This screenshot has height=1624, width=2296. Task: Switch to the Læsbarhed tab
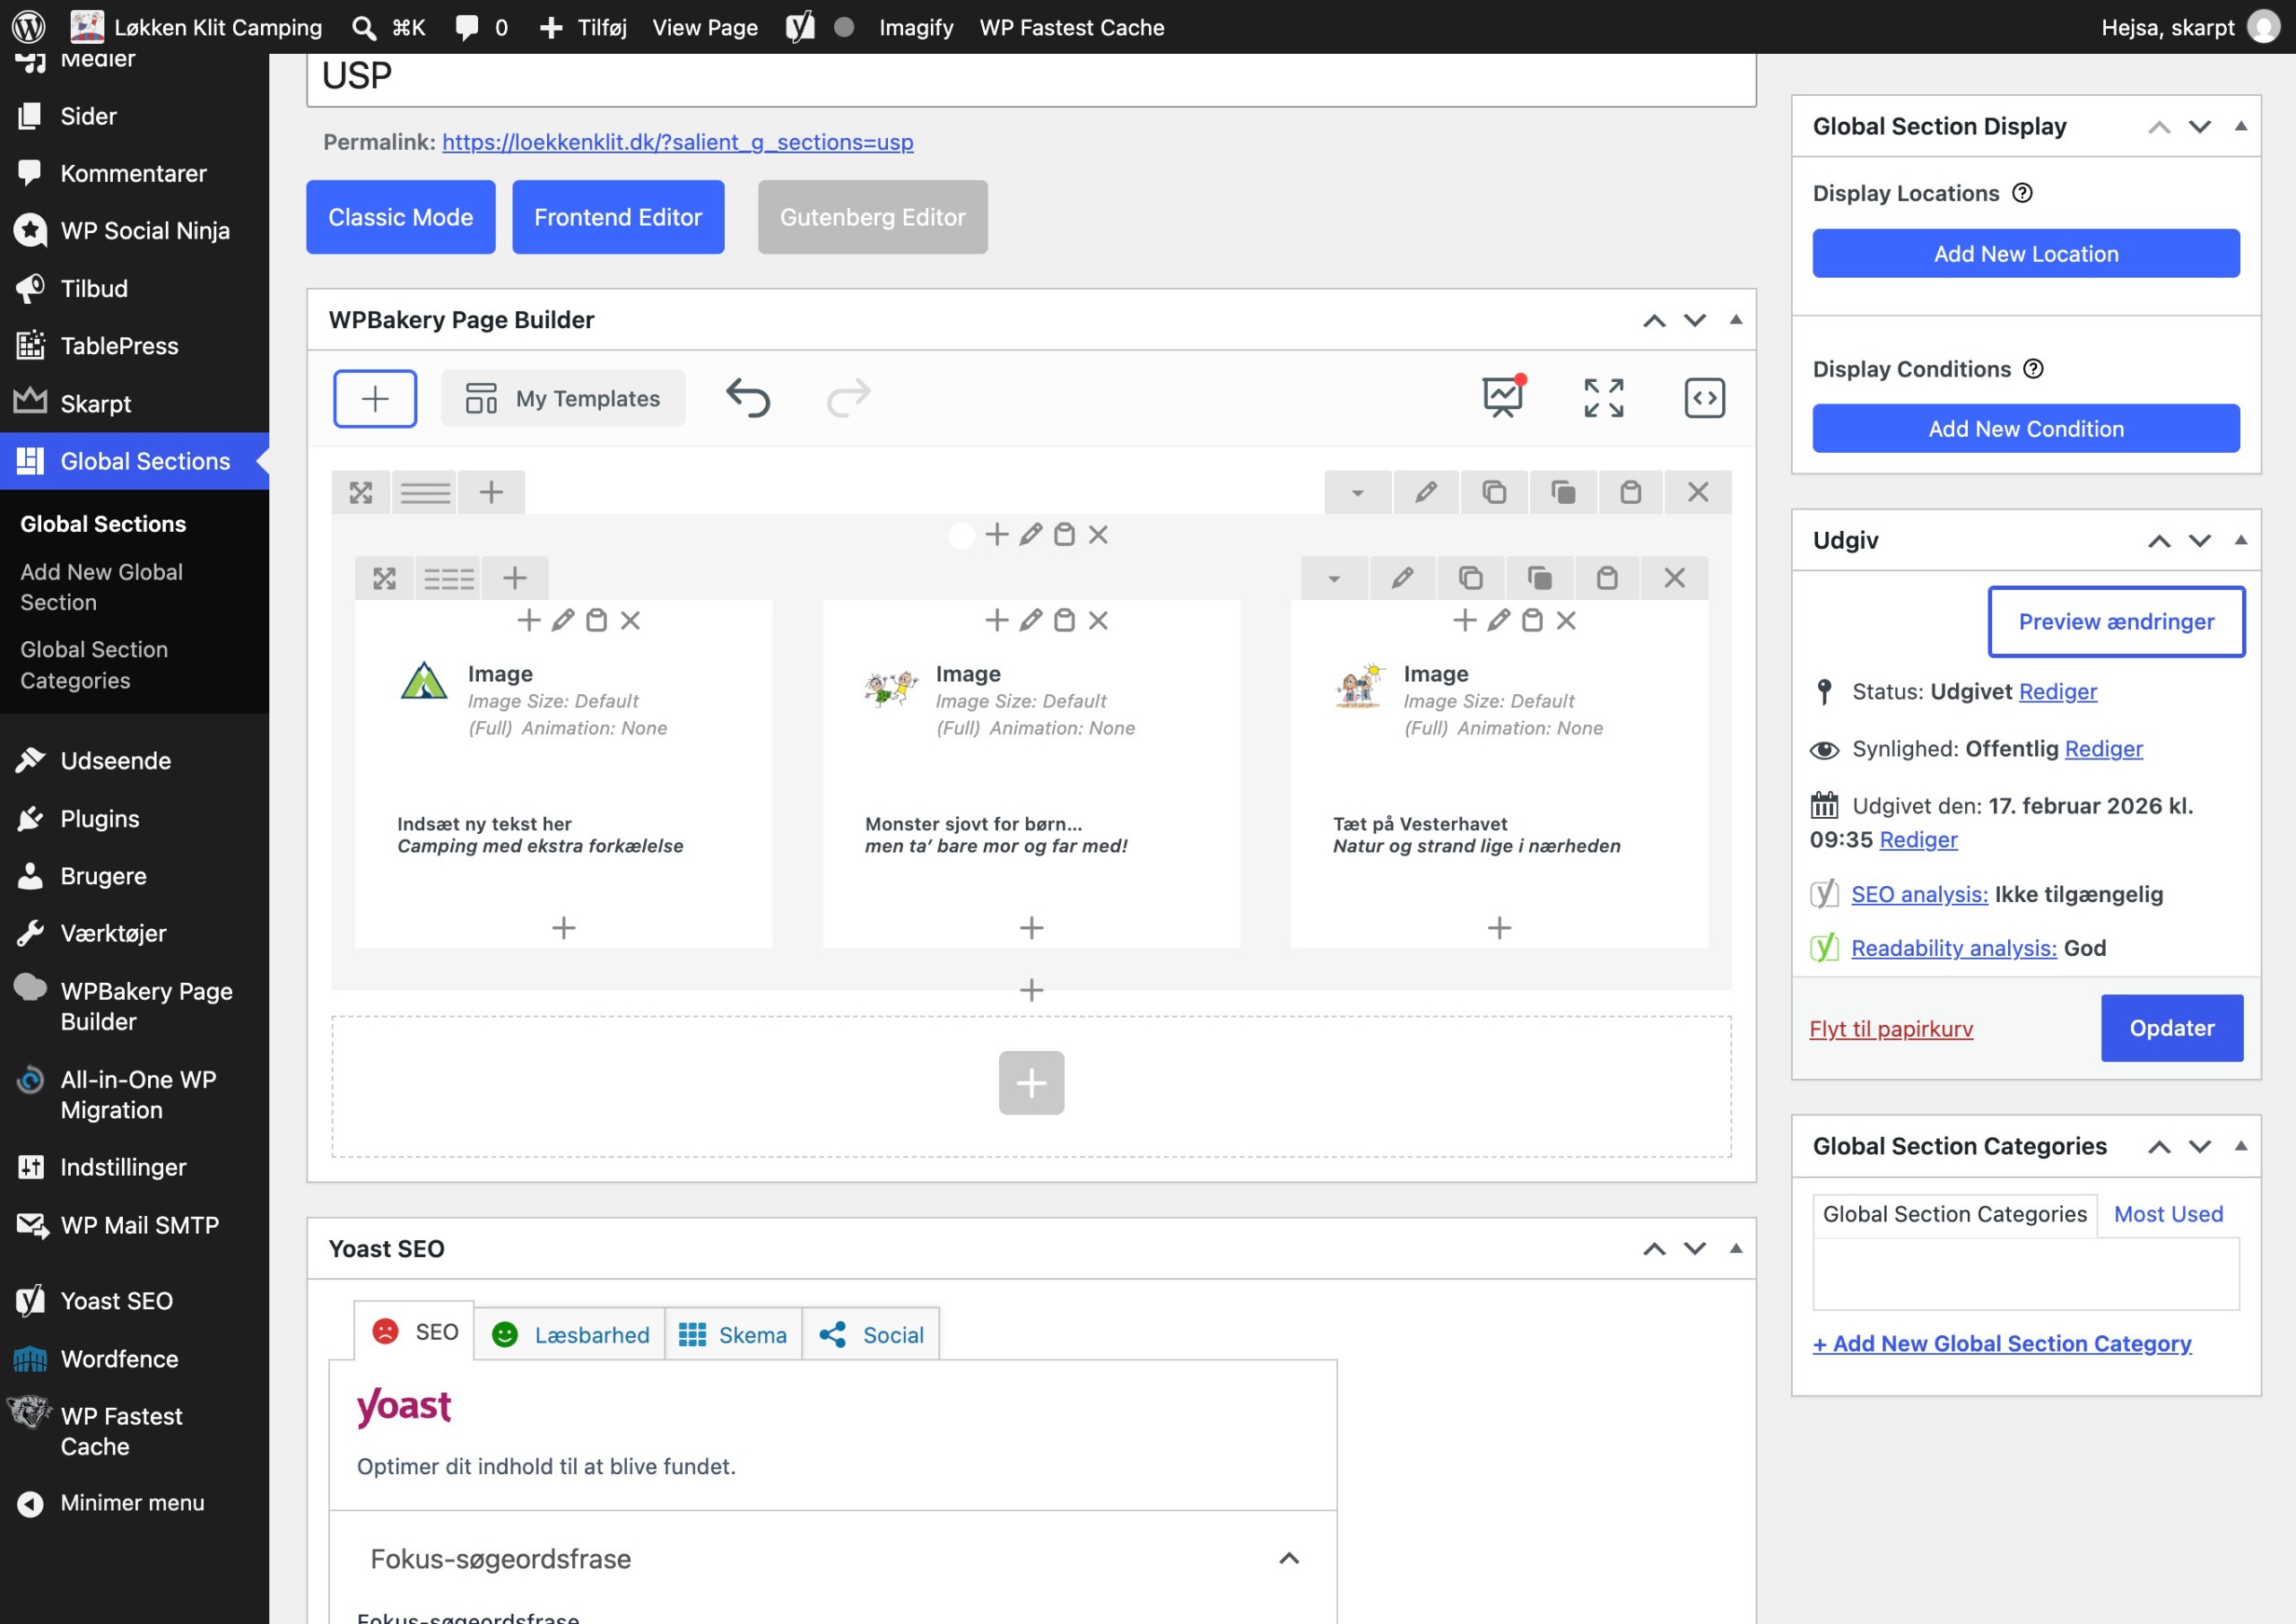[x=570, y=1335]
